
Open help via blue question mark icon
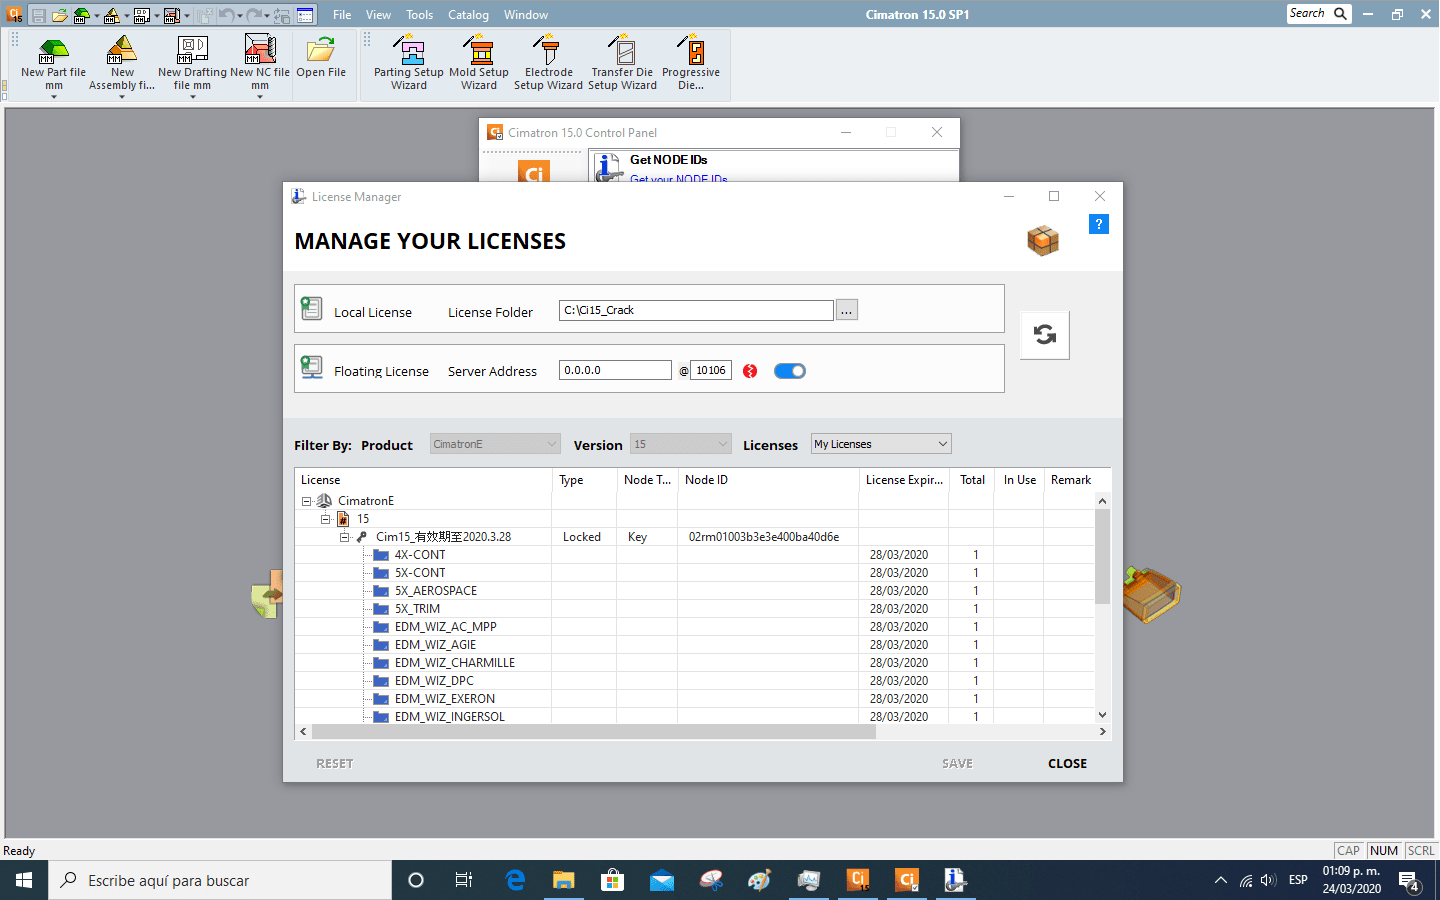point(1098,224)
